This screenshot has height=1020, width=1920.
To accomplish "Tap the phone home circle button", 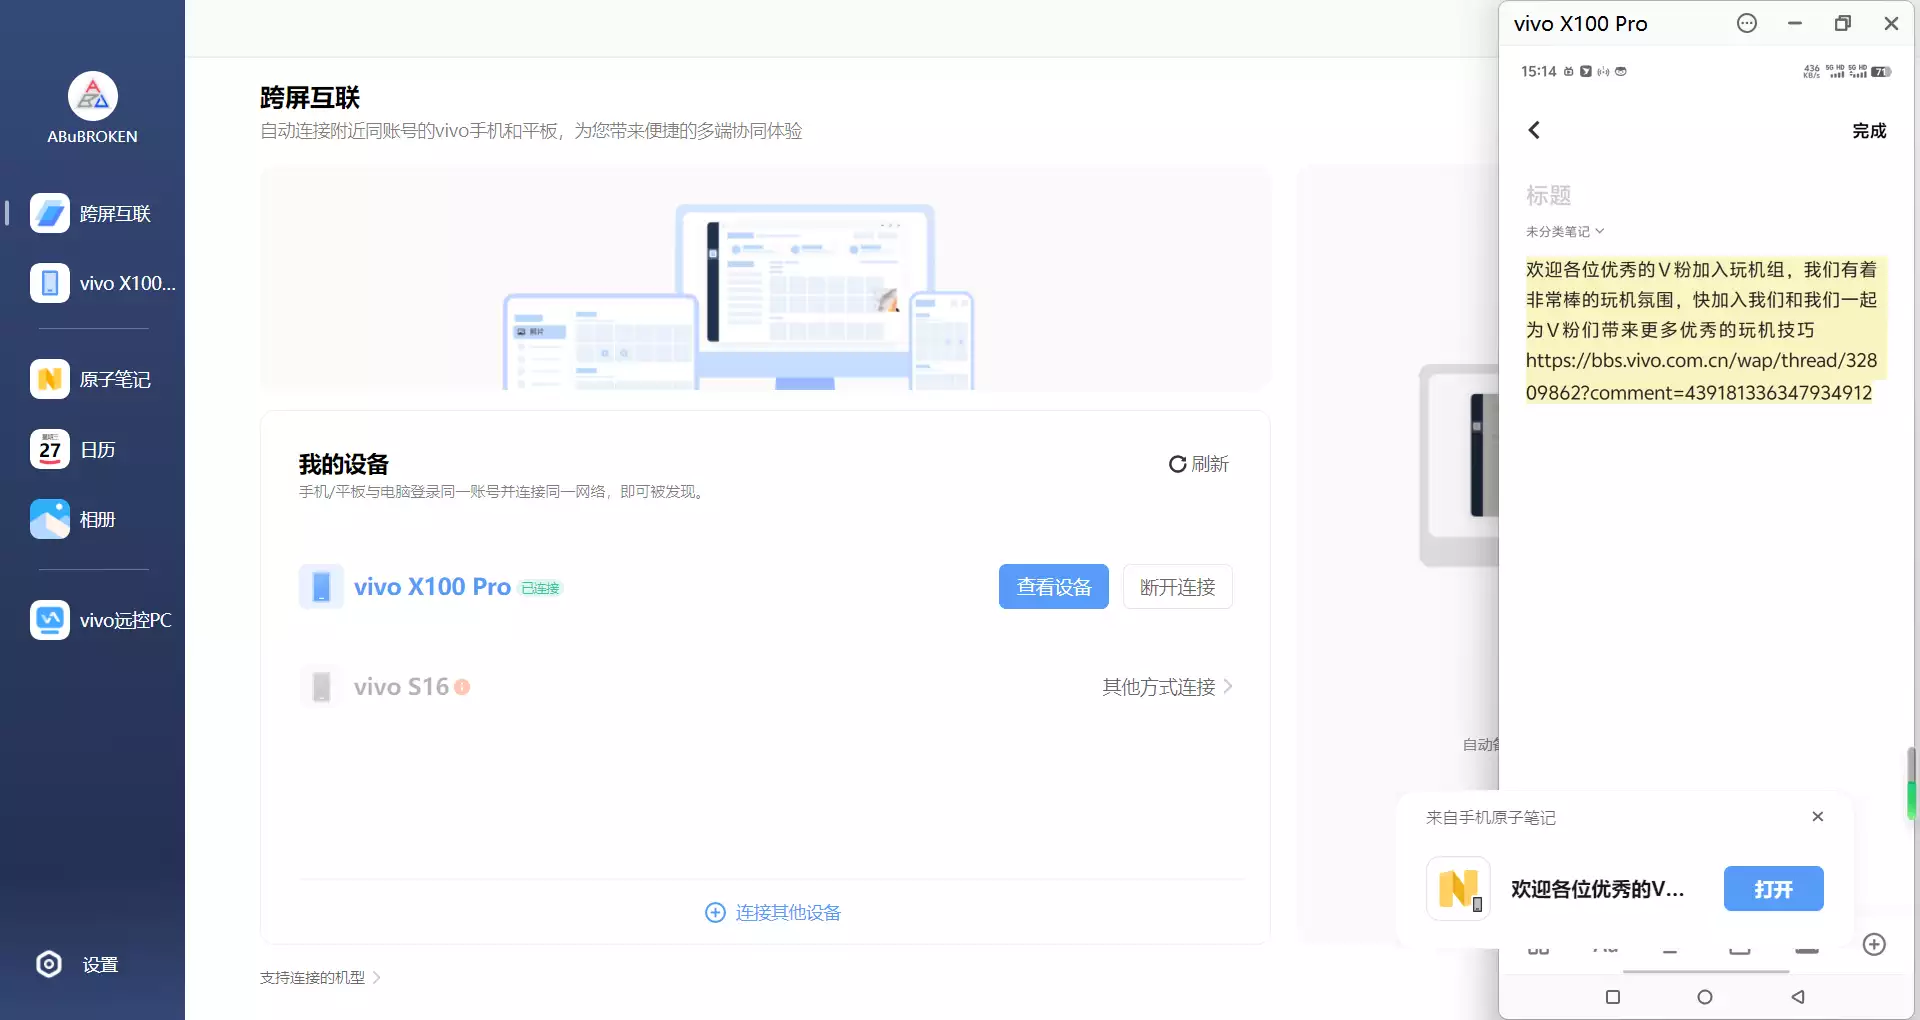I will point(1705,997).
